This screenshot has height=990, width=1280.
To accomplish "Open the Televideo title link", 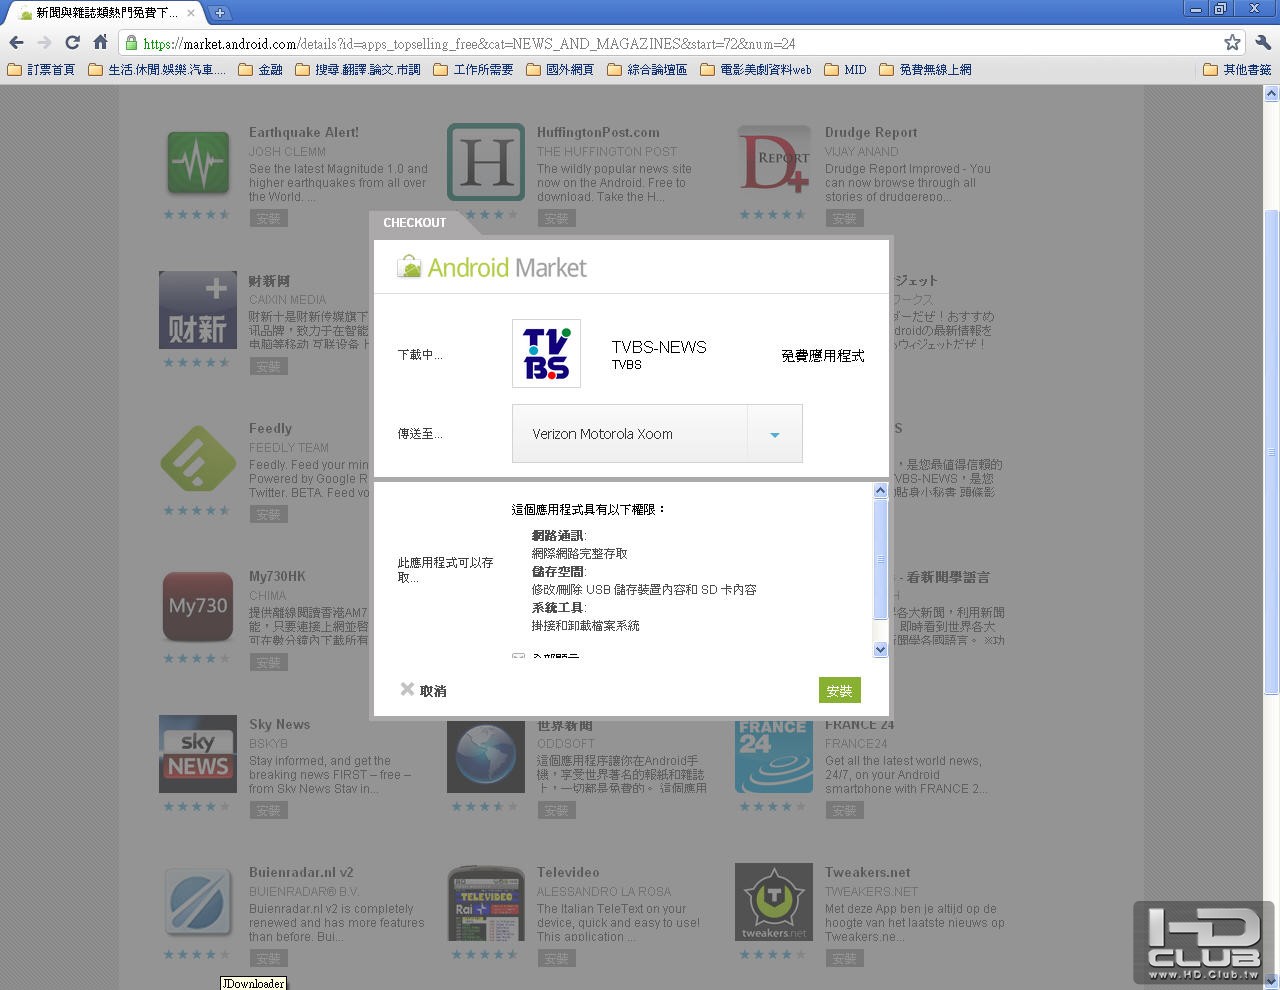I will pyautogui.click(x=568, y=872).
